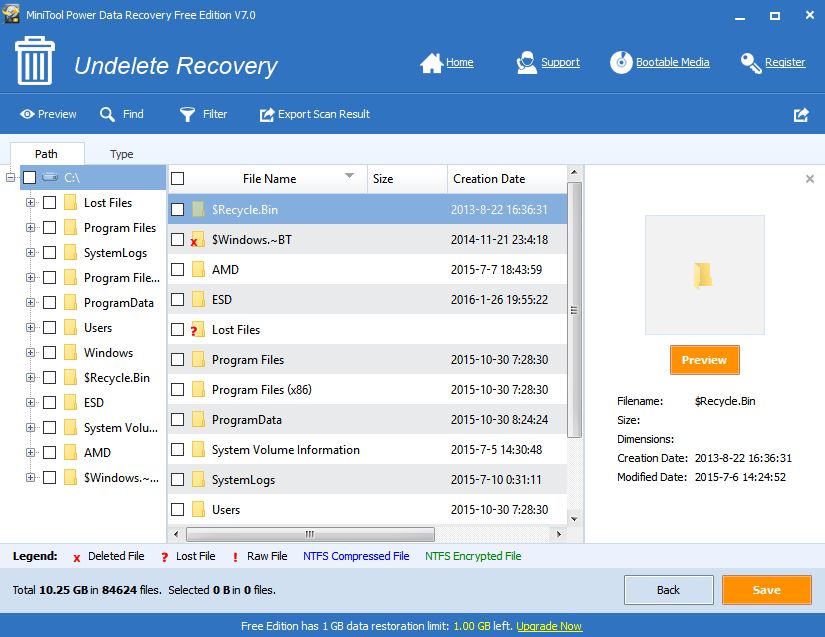Image resolution: width=825 pixels, height=637 pixels.
Task: Click the $Recycle.Bin folder icon in file list
Action: 198,209
